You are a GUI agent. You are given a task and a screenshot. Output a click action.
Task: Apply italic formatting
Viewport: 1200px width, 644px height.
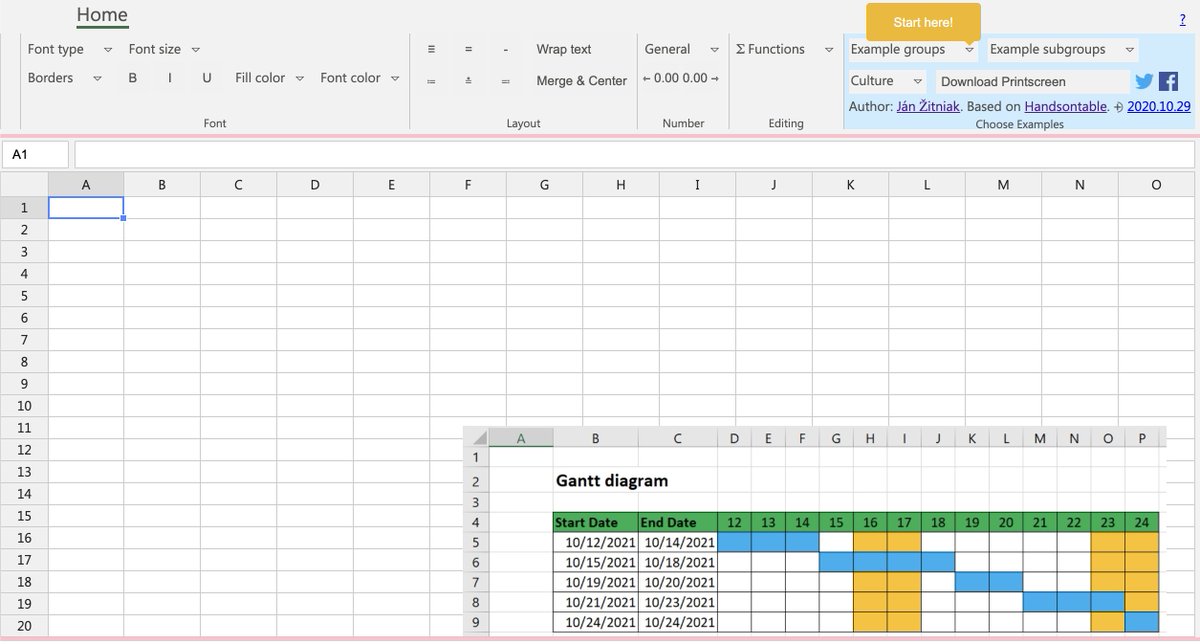tap(169, 78)
